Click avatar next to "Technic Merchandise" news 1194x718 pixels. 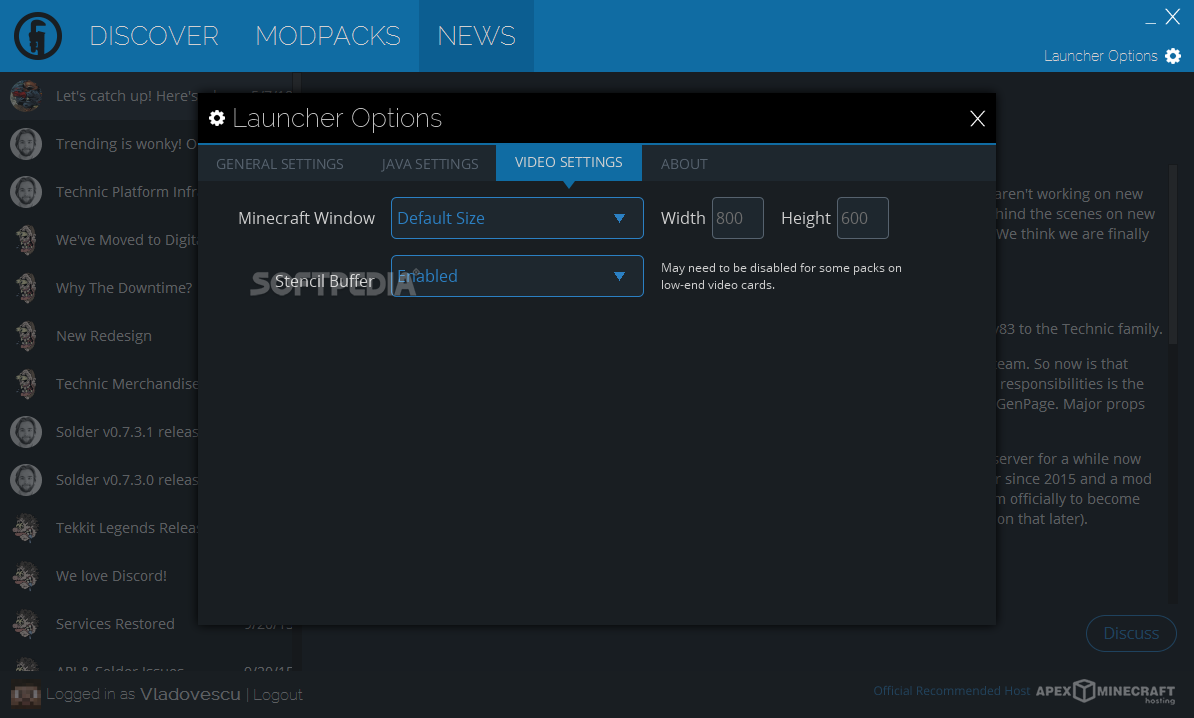26,384
